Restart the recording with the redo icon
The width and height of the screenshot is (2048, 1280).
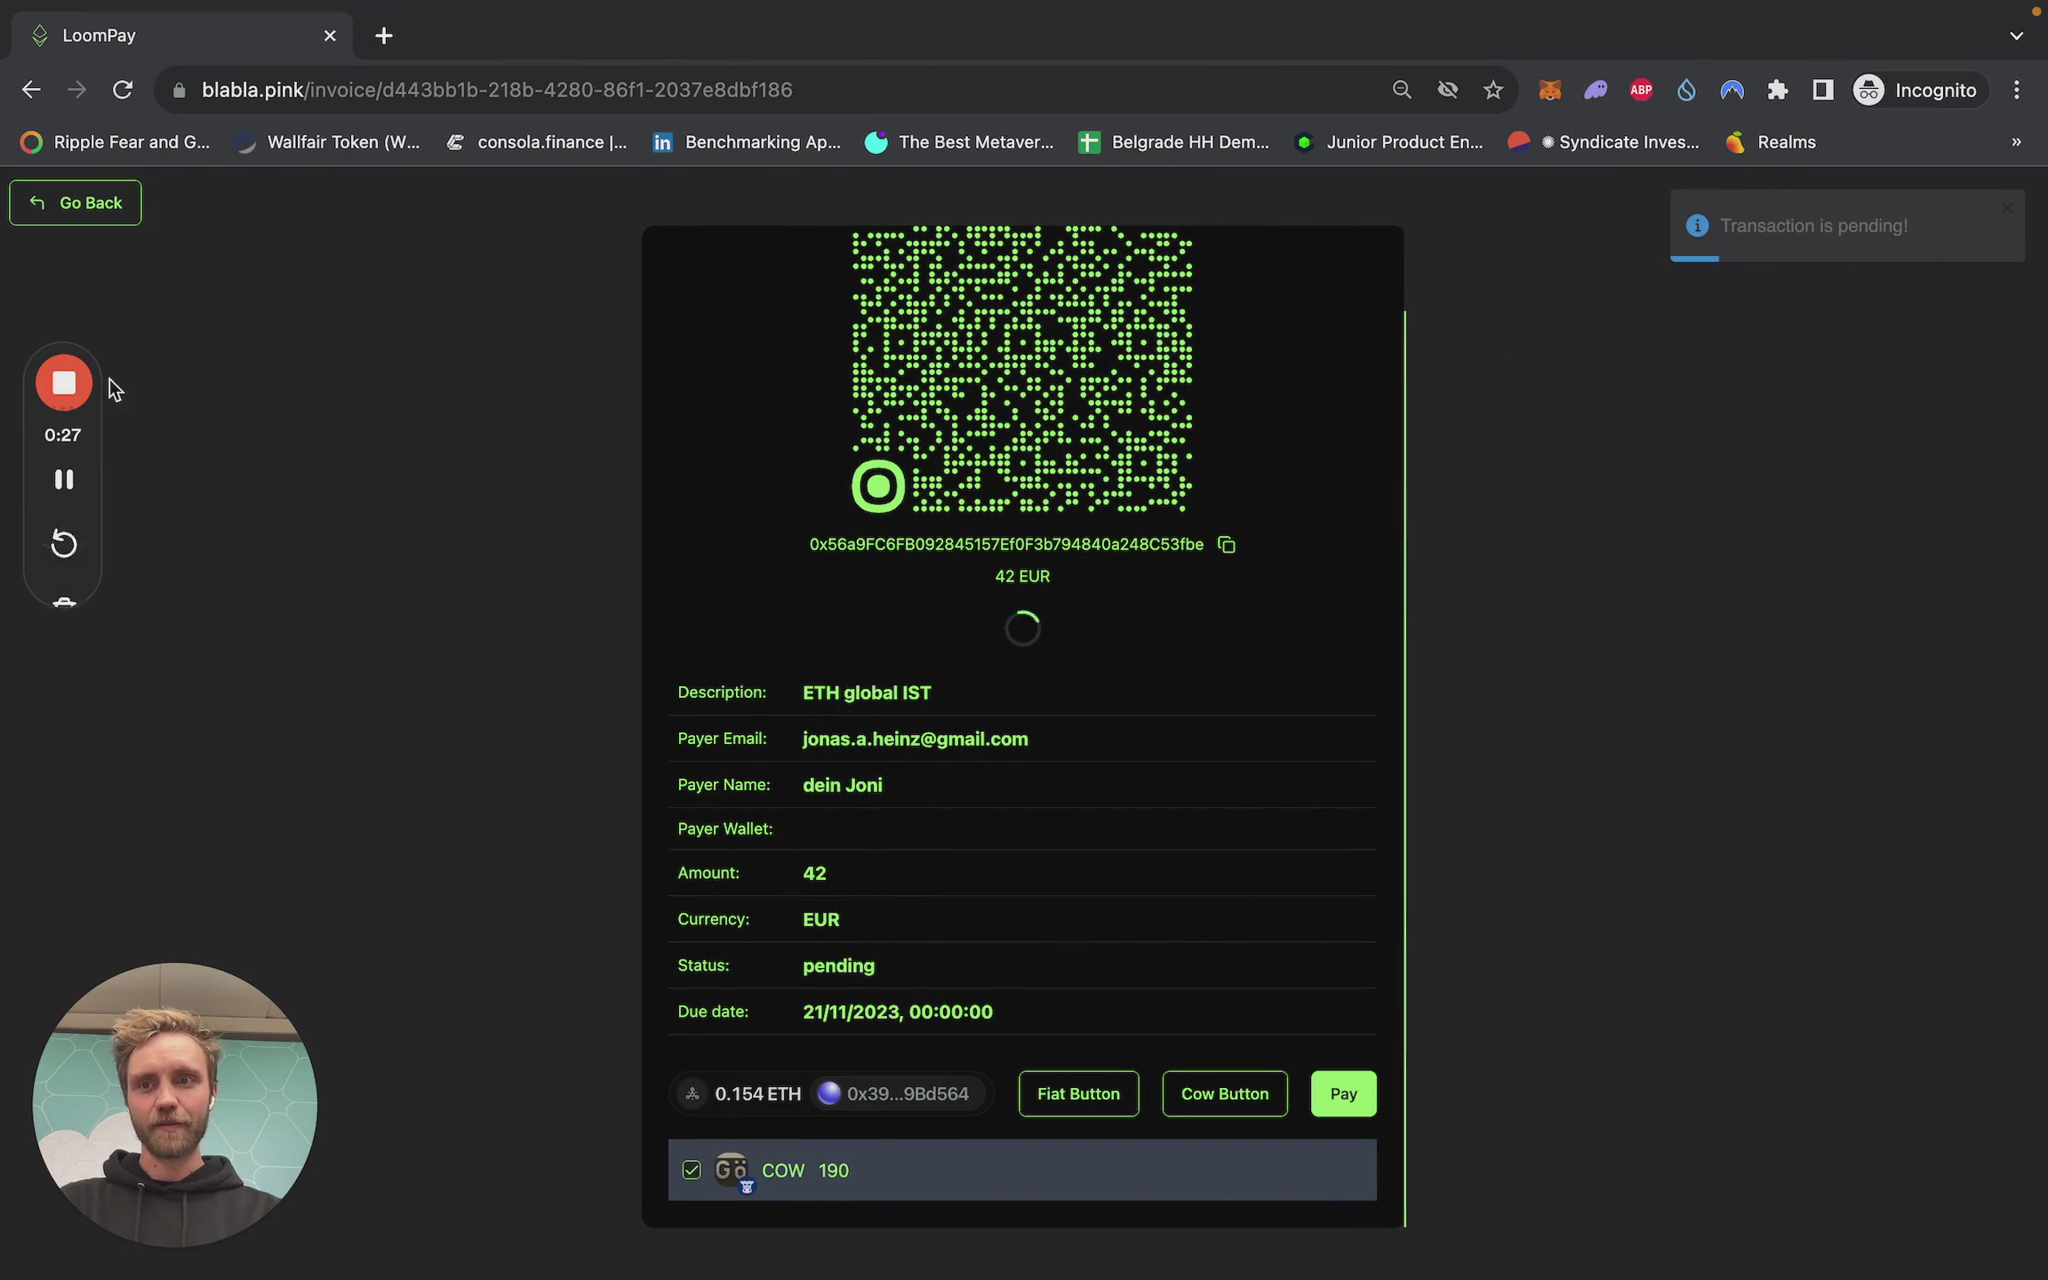pyautogui.click(x=64, y=544)
